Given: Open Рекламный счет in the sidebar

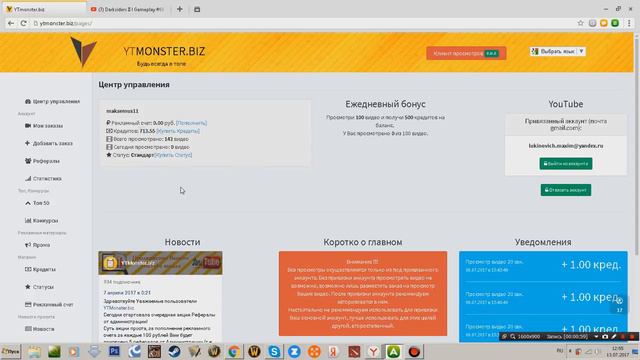Looking at the screenshot, I should click(49, 304).
